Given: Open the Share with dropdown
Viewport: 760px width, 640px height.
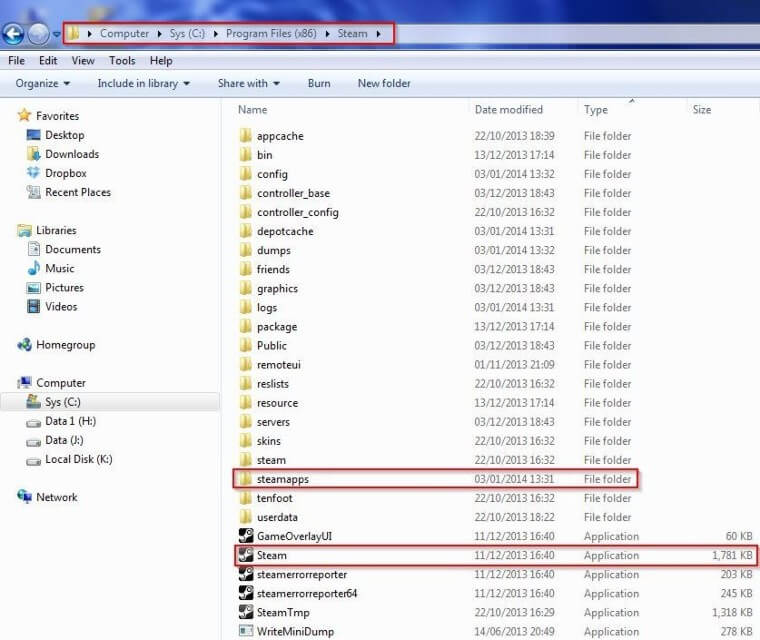Looking at the screenshot, I should click(x=249, y=83).
